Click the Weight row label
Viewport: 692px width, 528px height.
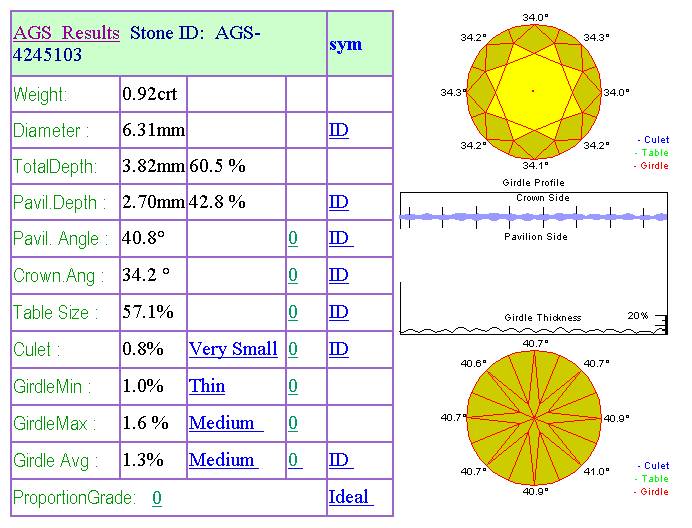pyautogui.click(x=40, y=94)
